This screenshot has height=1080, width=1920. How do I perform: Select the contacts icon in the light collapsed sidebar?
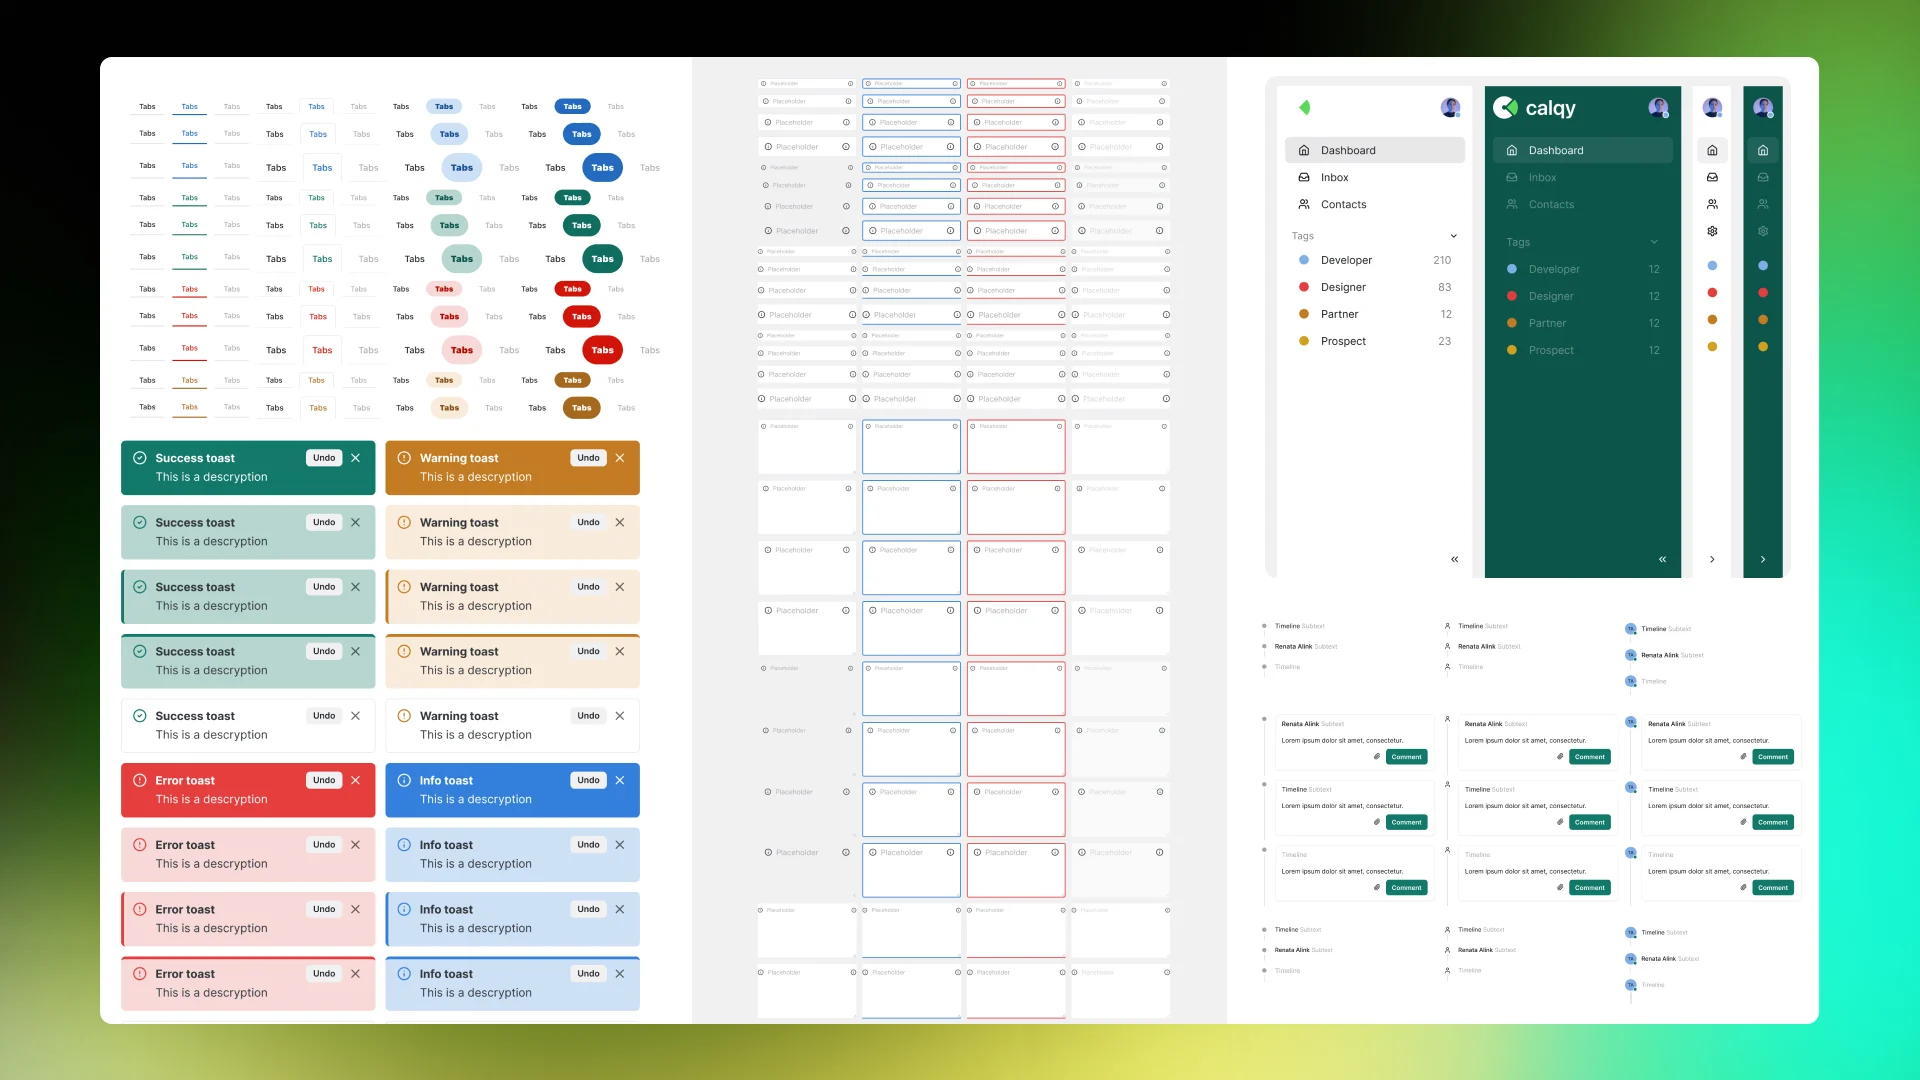1712,204
